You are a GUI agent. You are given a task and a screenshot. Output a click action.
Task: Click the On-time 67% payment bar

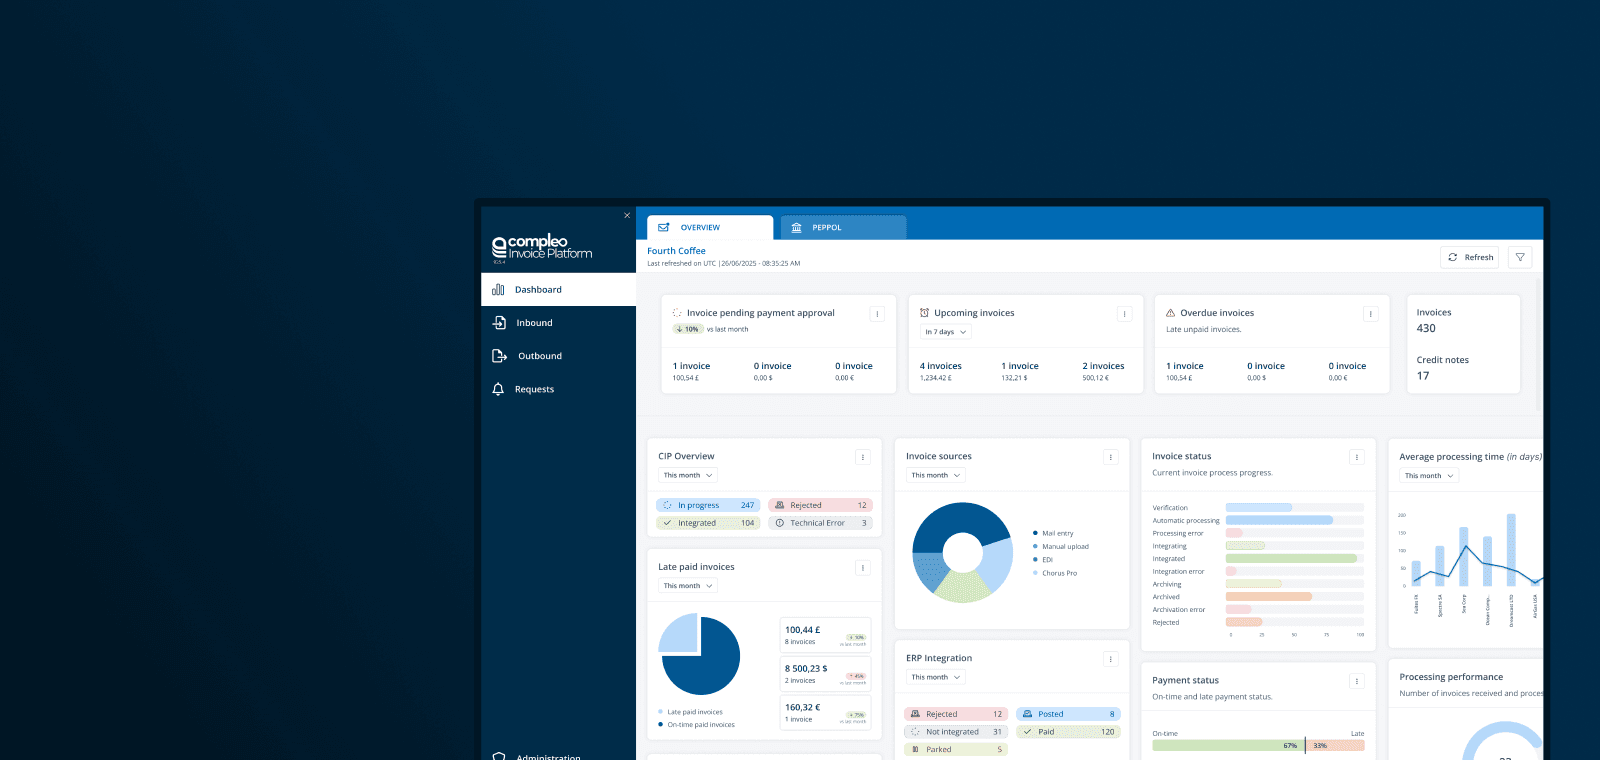tap(1227, 745)
